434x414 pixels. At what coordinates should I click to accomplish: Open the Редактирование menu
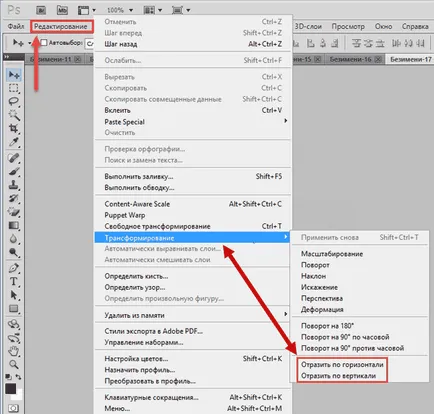pyautogui.click(x=61, y=26)
